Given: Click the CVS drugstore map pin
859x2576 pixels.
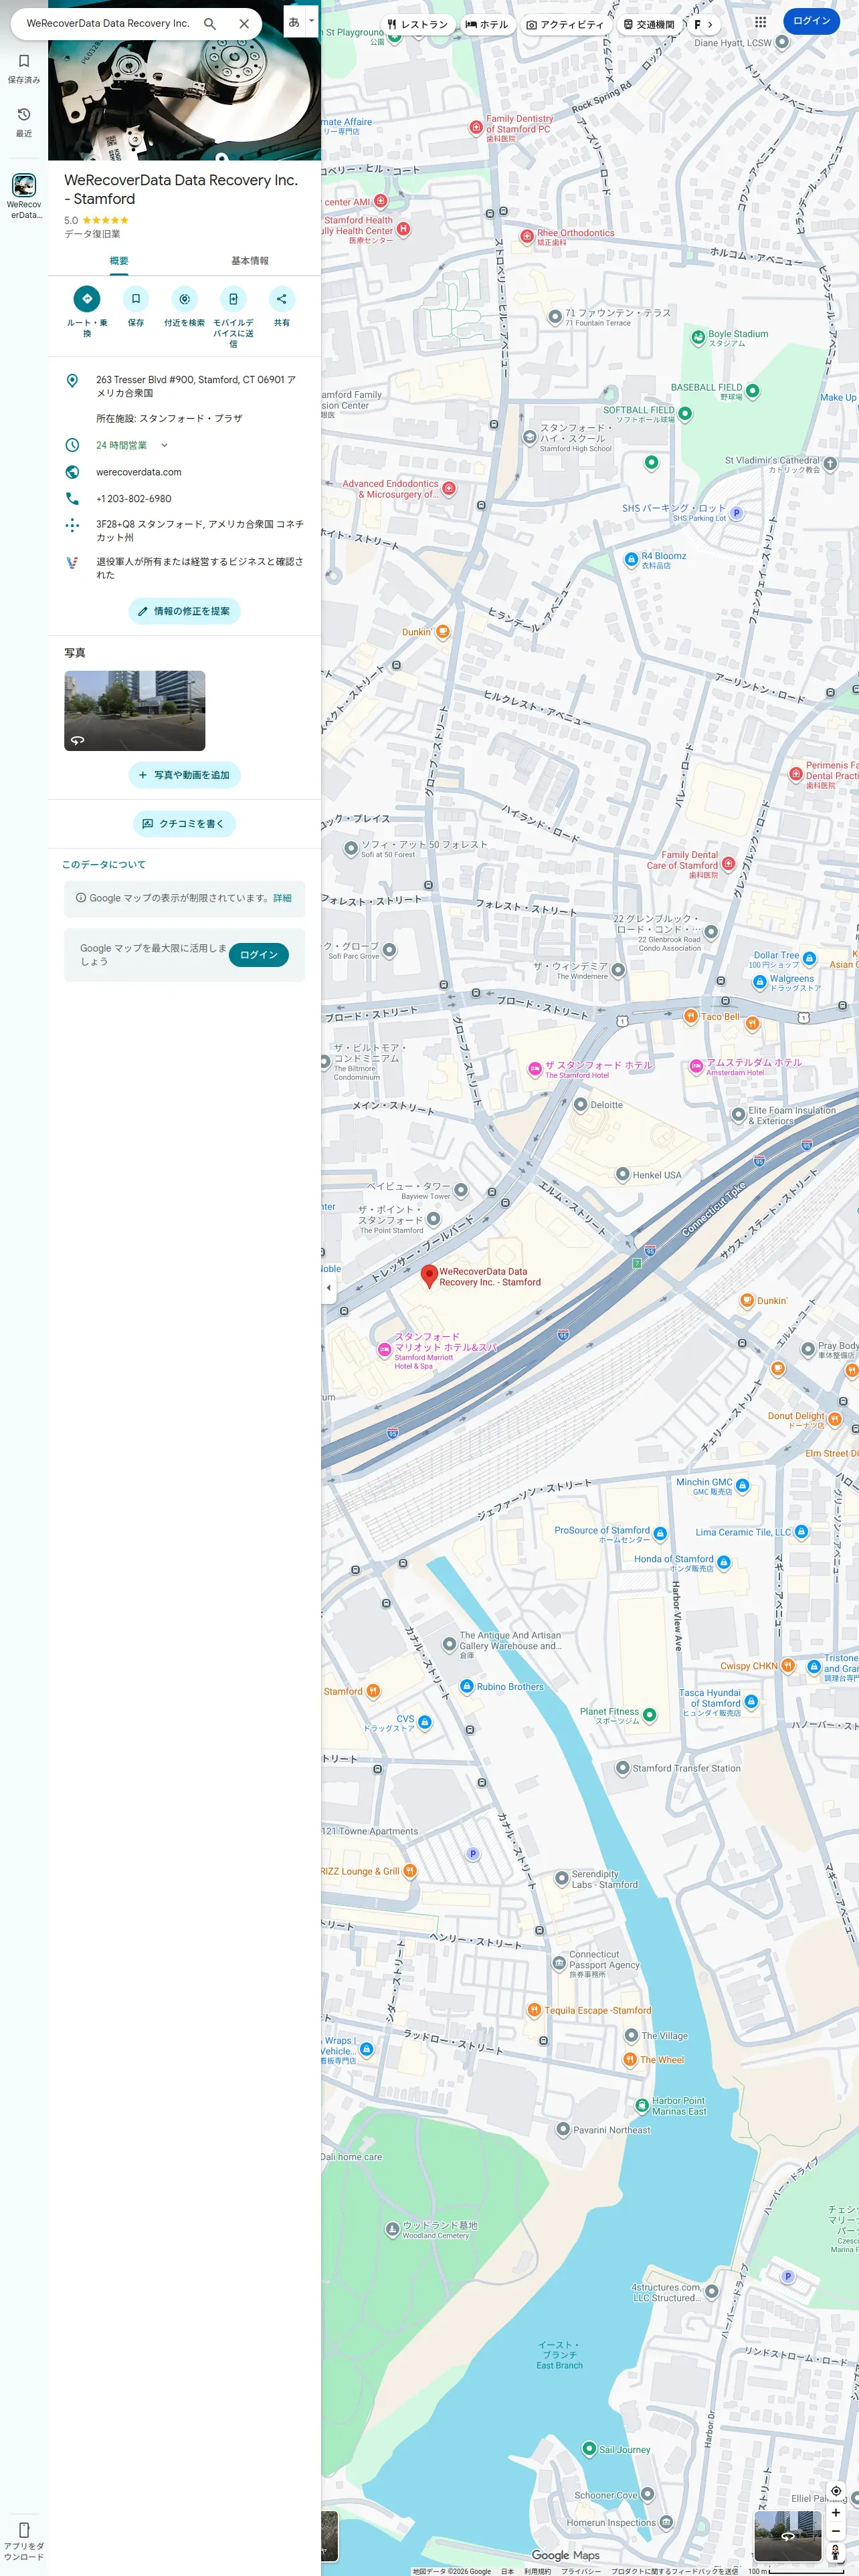Looking at the screenshot, I should [425, 1722].
